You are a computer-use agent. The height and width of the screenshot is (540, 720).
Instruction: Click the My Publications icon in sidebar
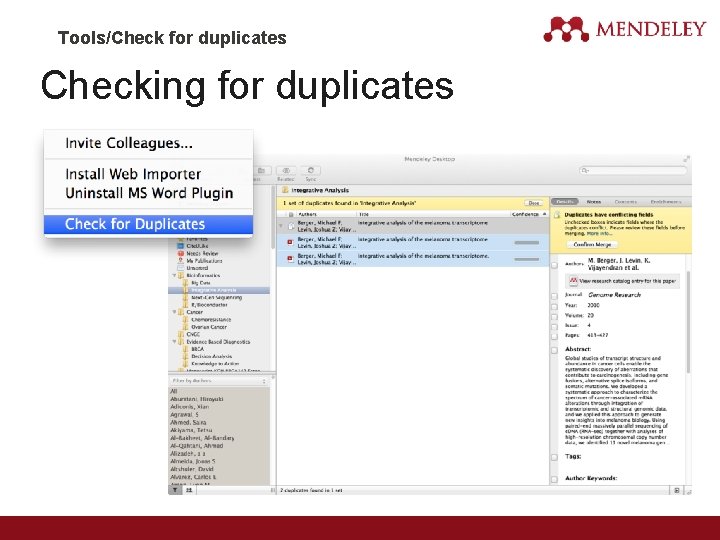(x=180, y=260)
